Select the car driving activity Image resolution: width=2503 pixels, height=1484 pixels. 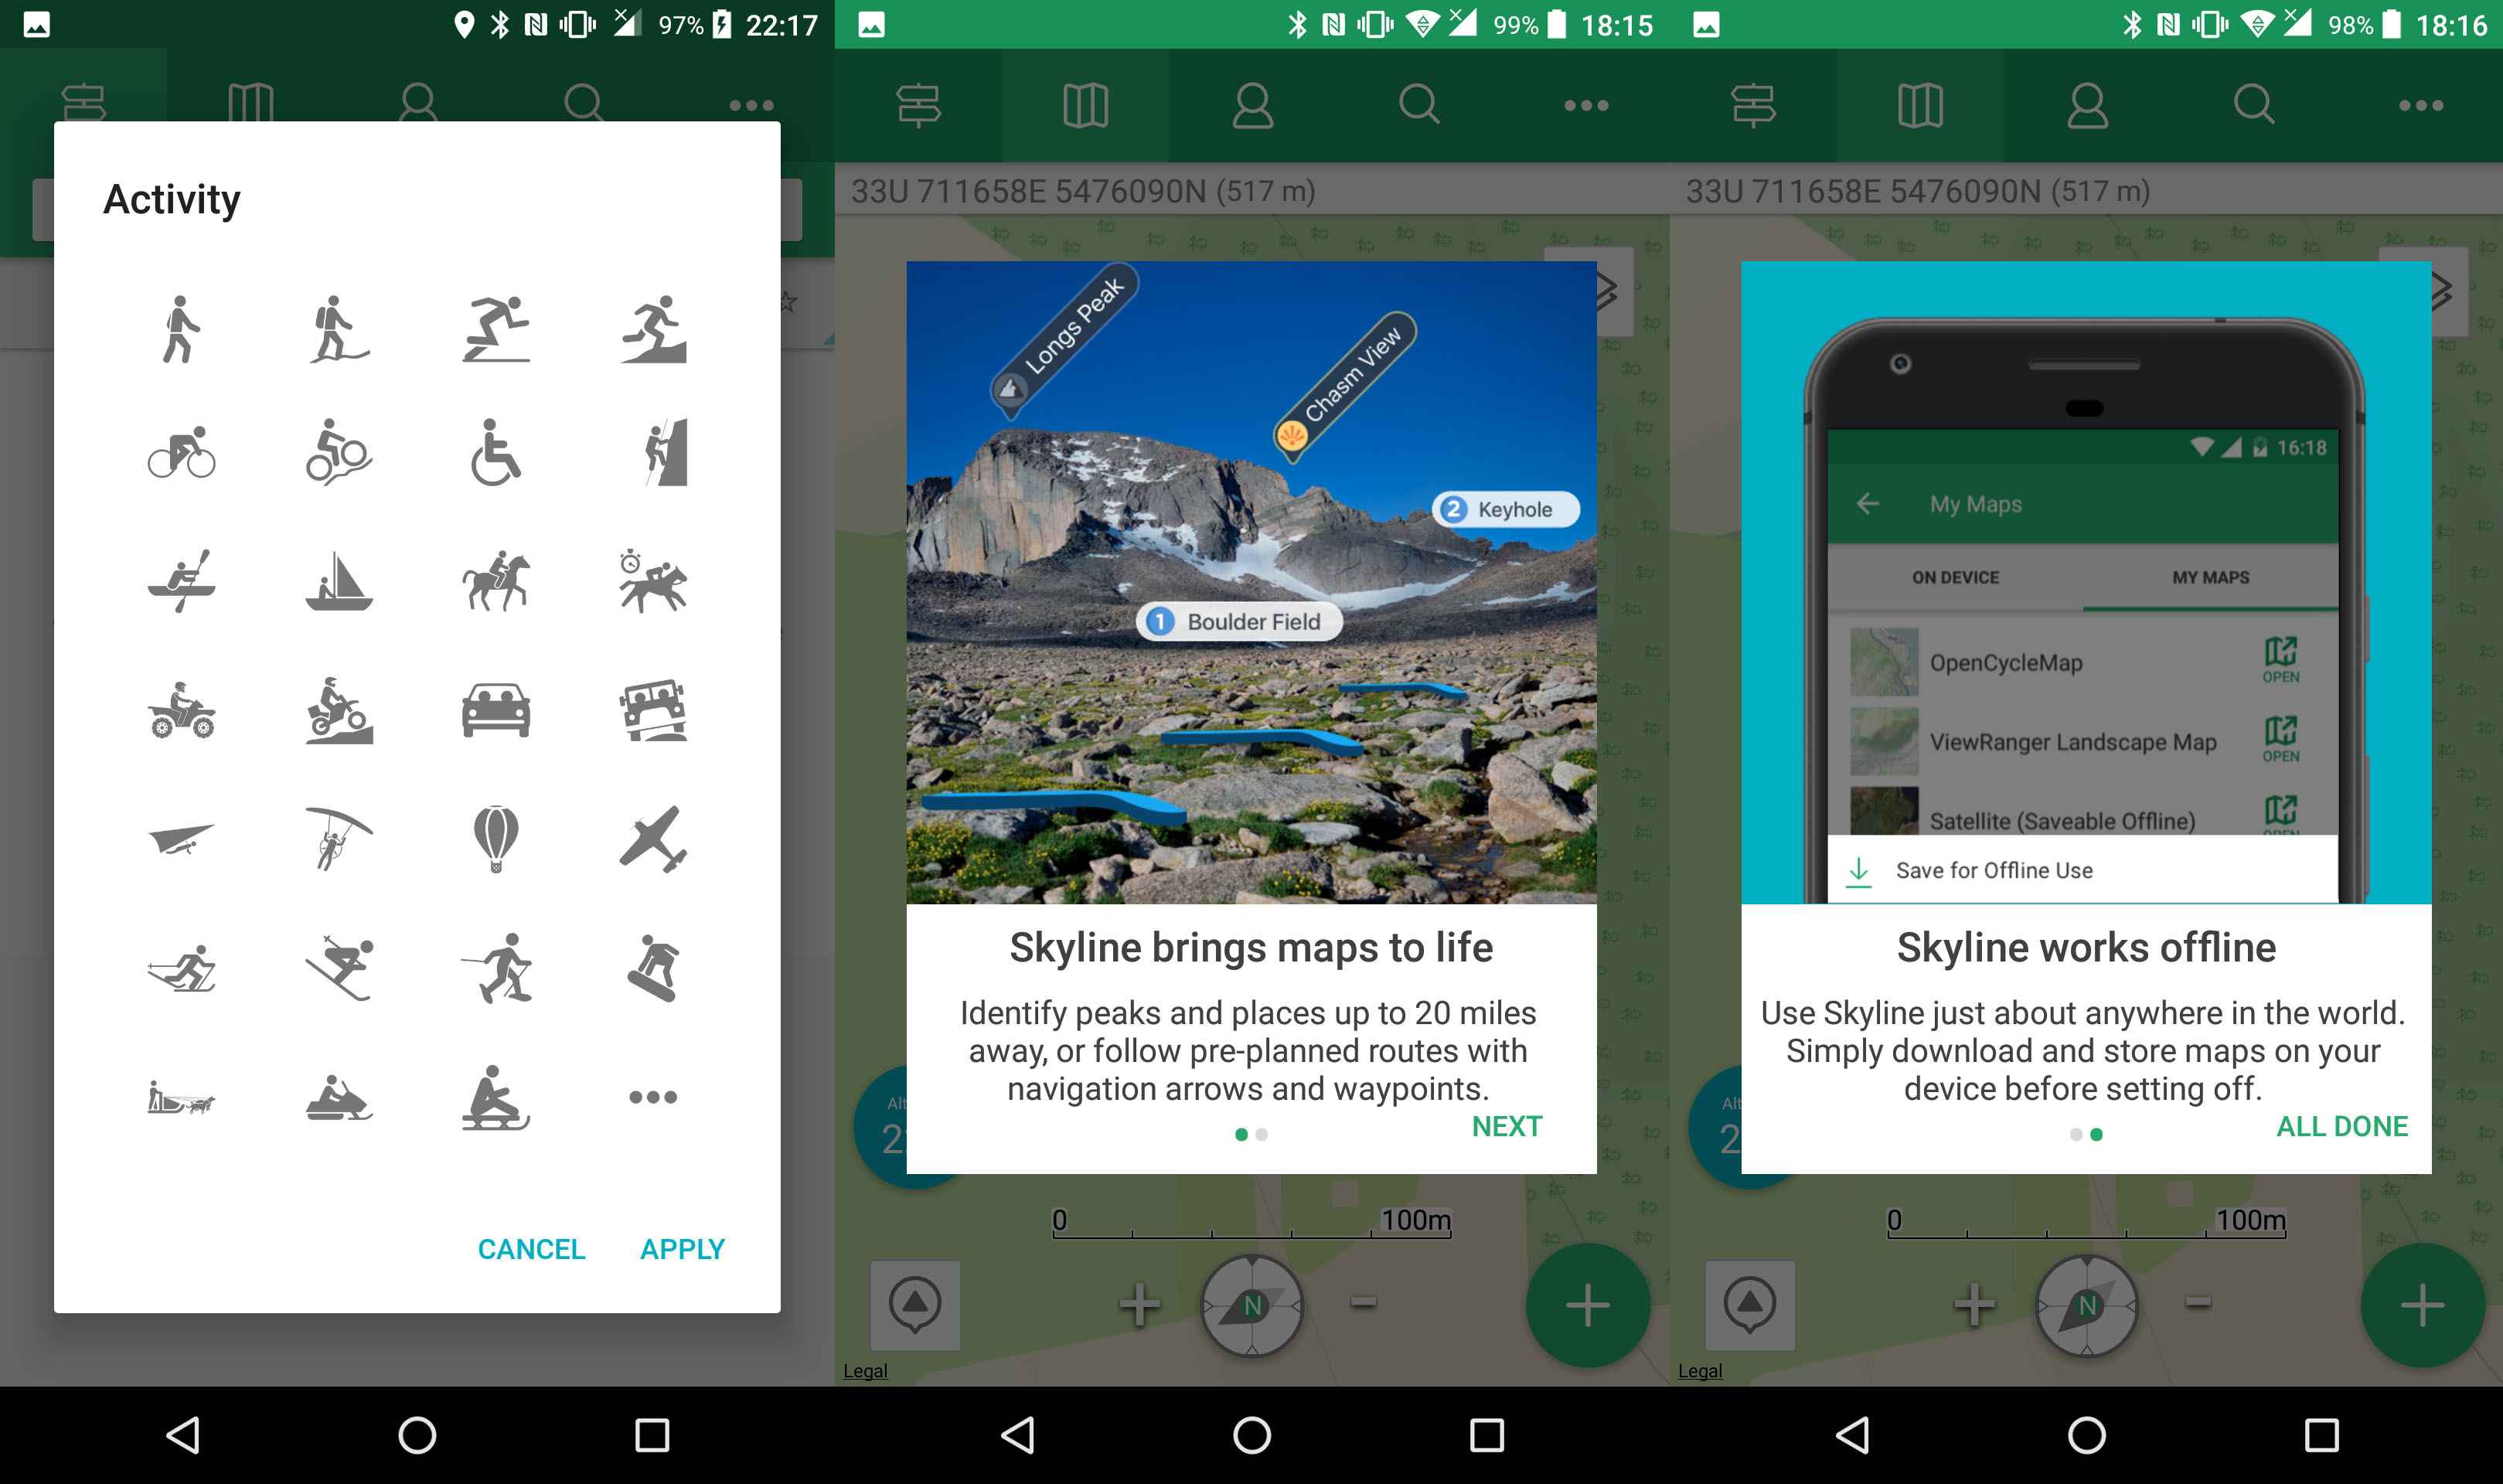[496, 710]
